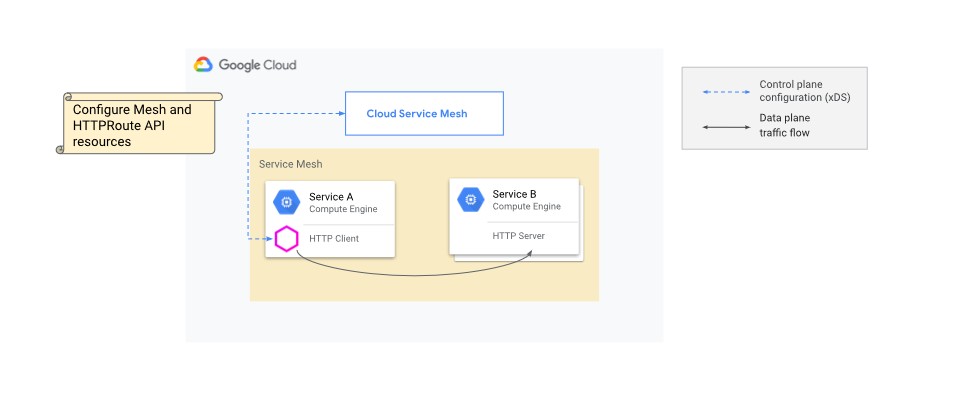
Task: Select the HTTP Server label
Action: [518, 236]
